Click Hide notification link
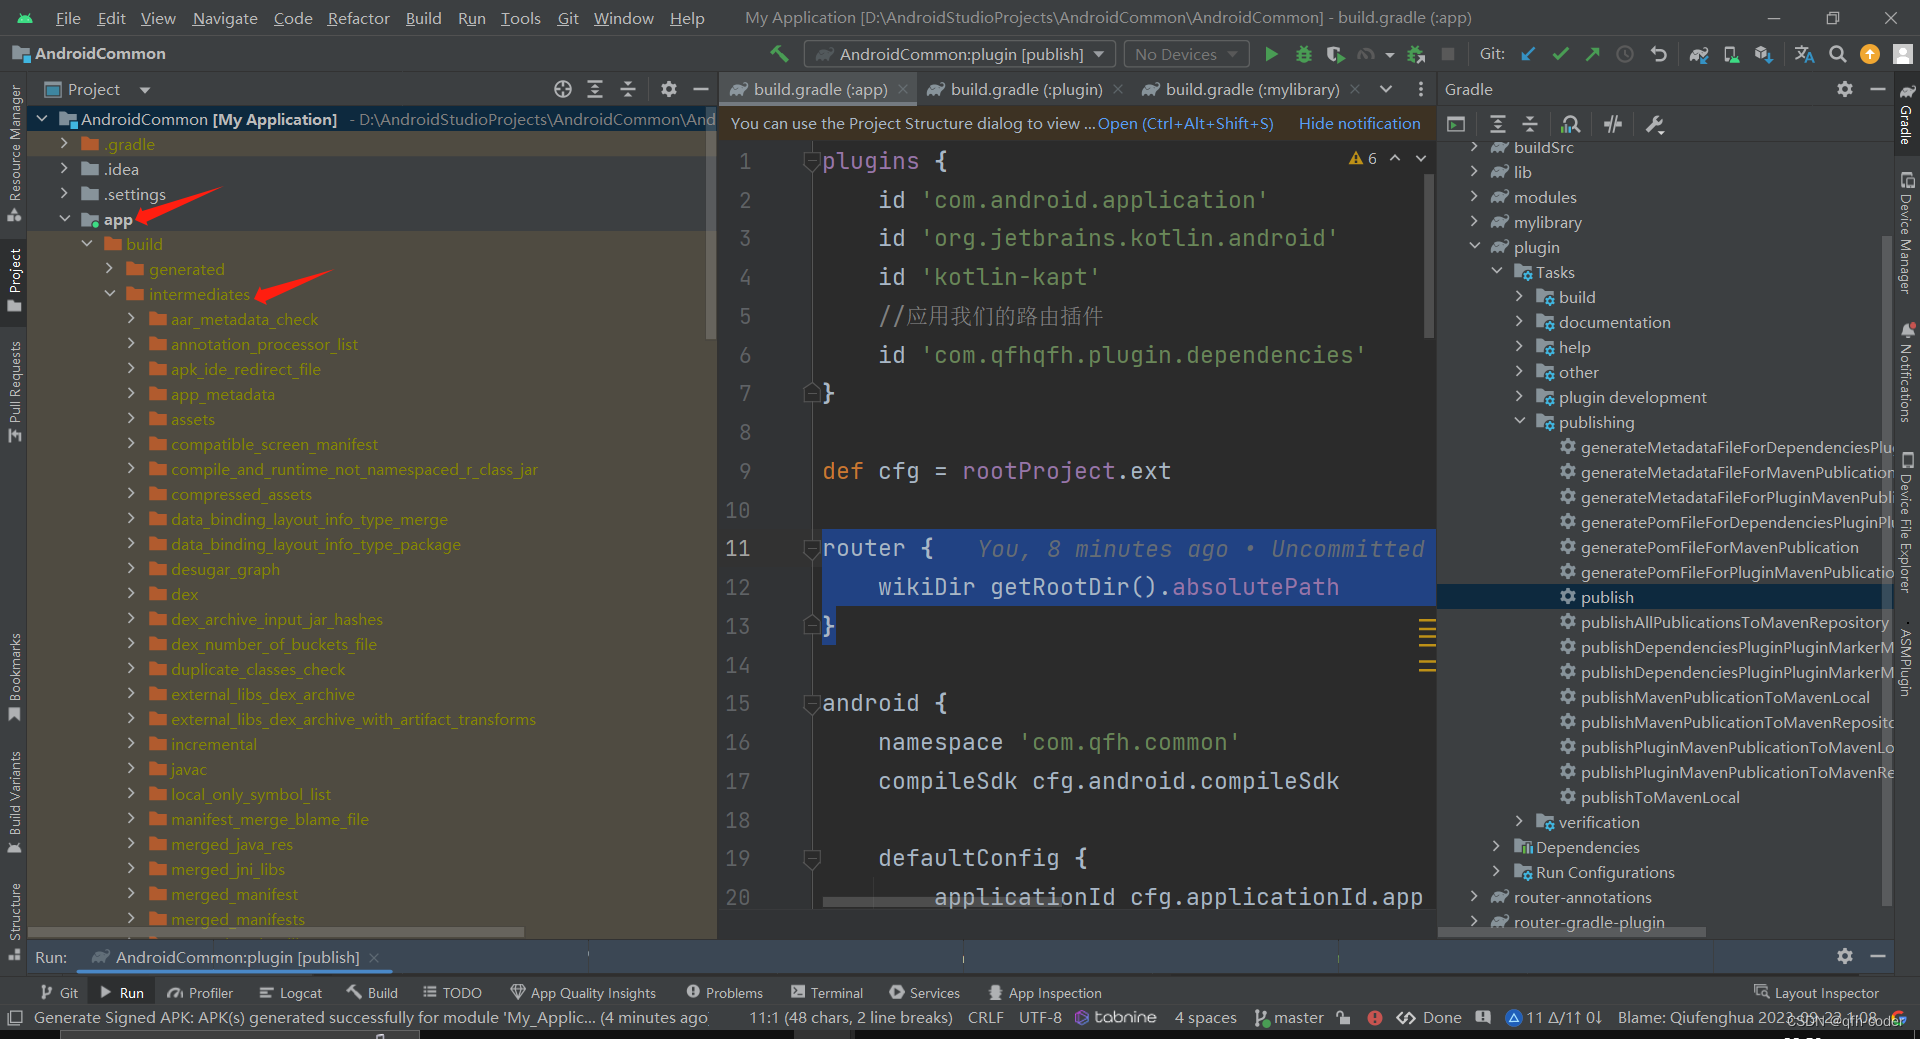The image size is (1920, 1039). 1359,123
